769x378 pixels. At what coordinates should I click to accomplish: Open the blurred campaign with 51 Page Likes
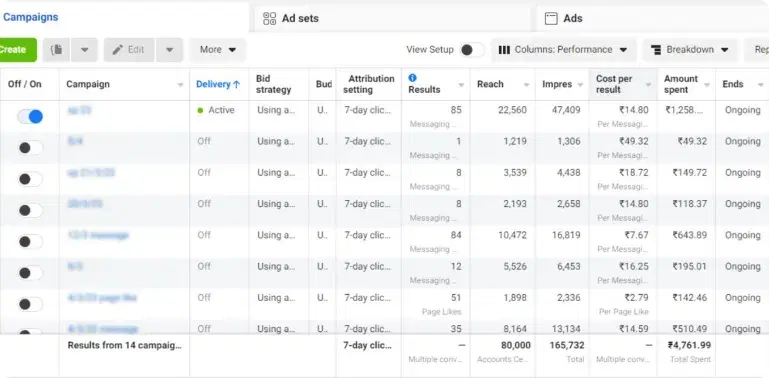tap(102, 298)
